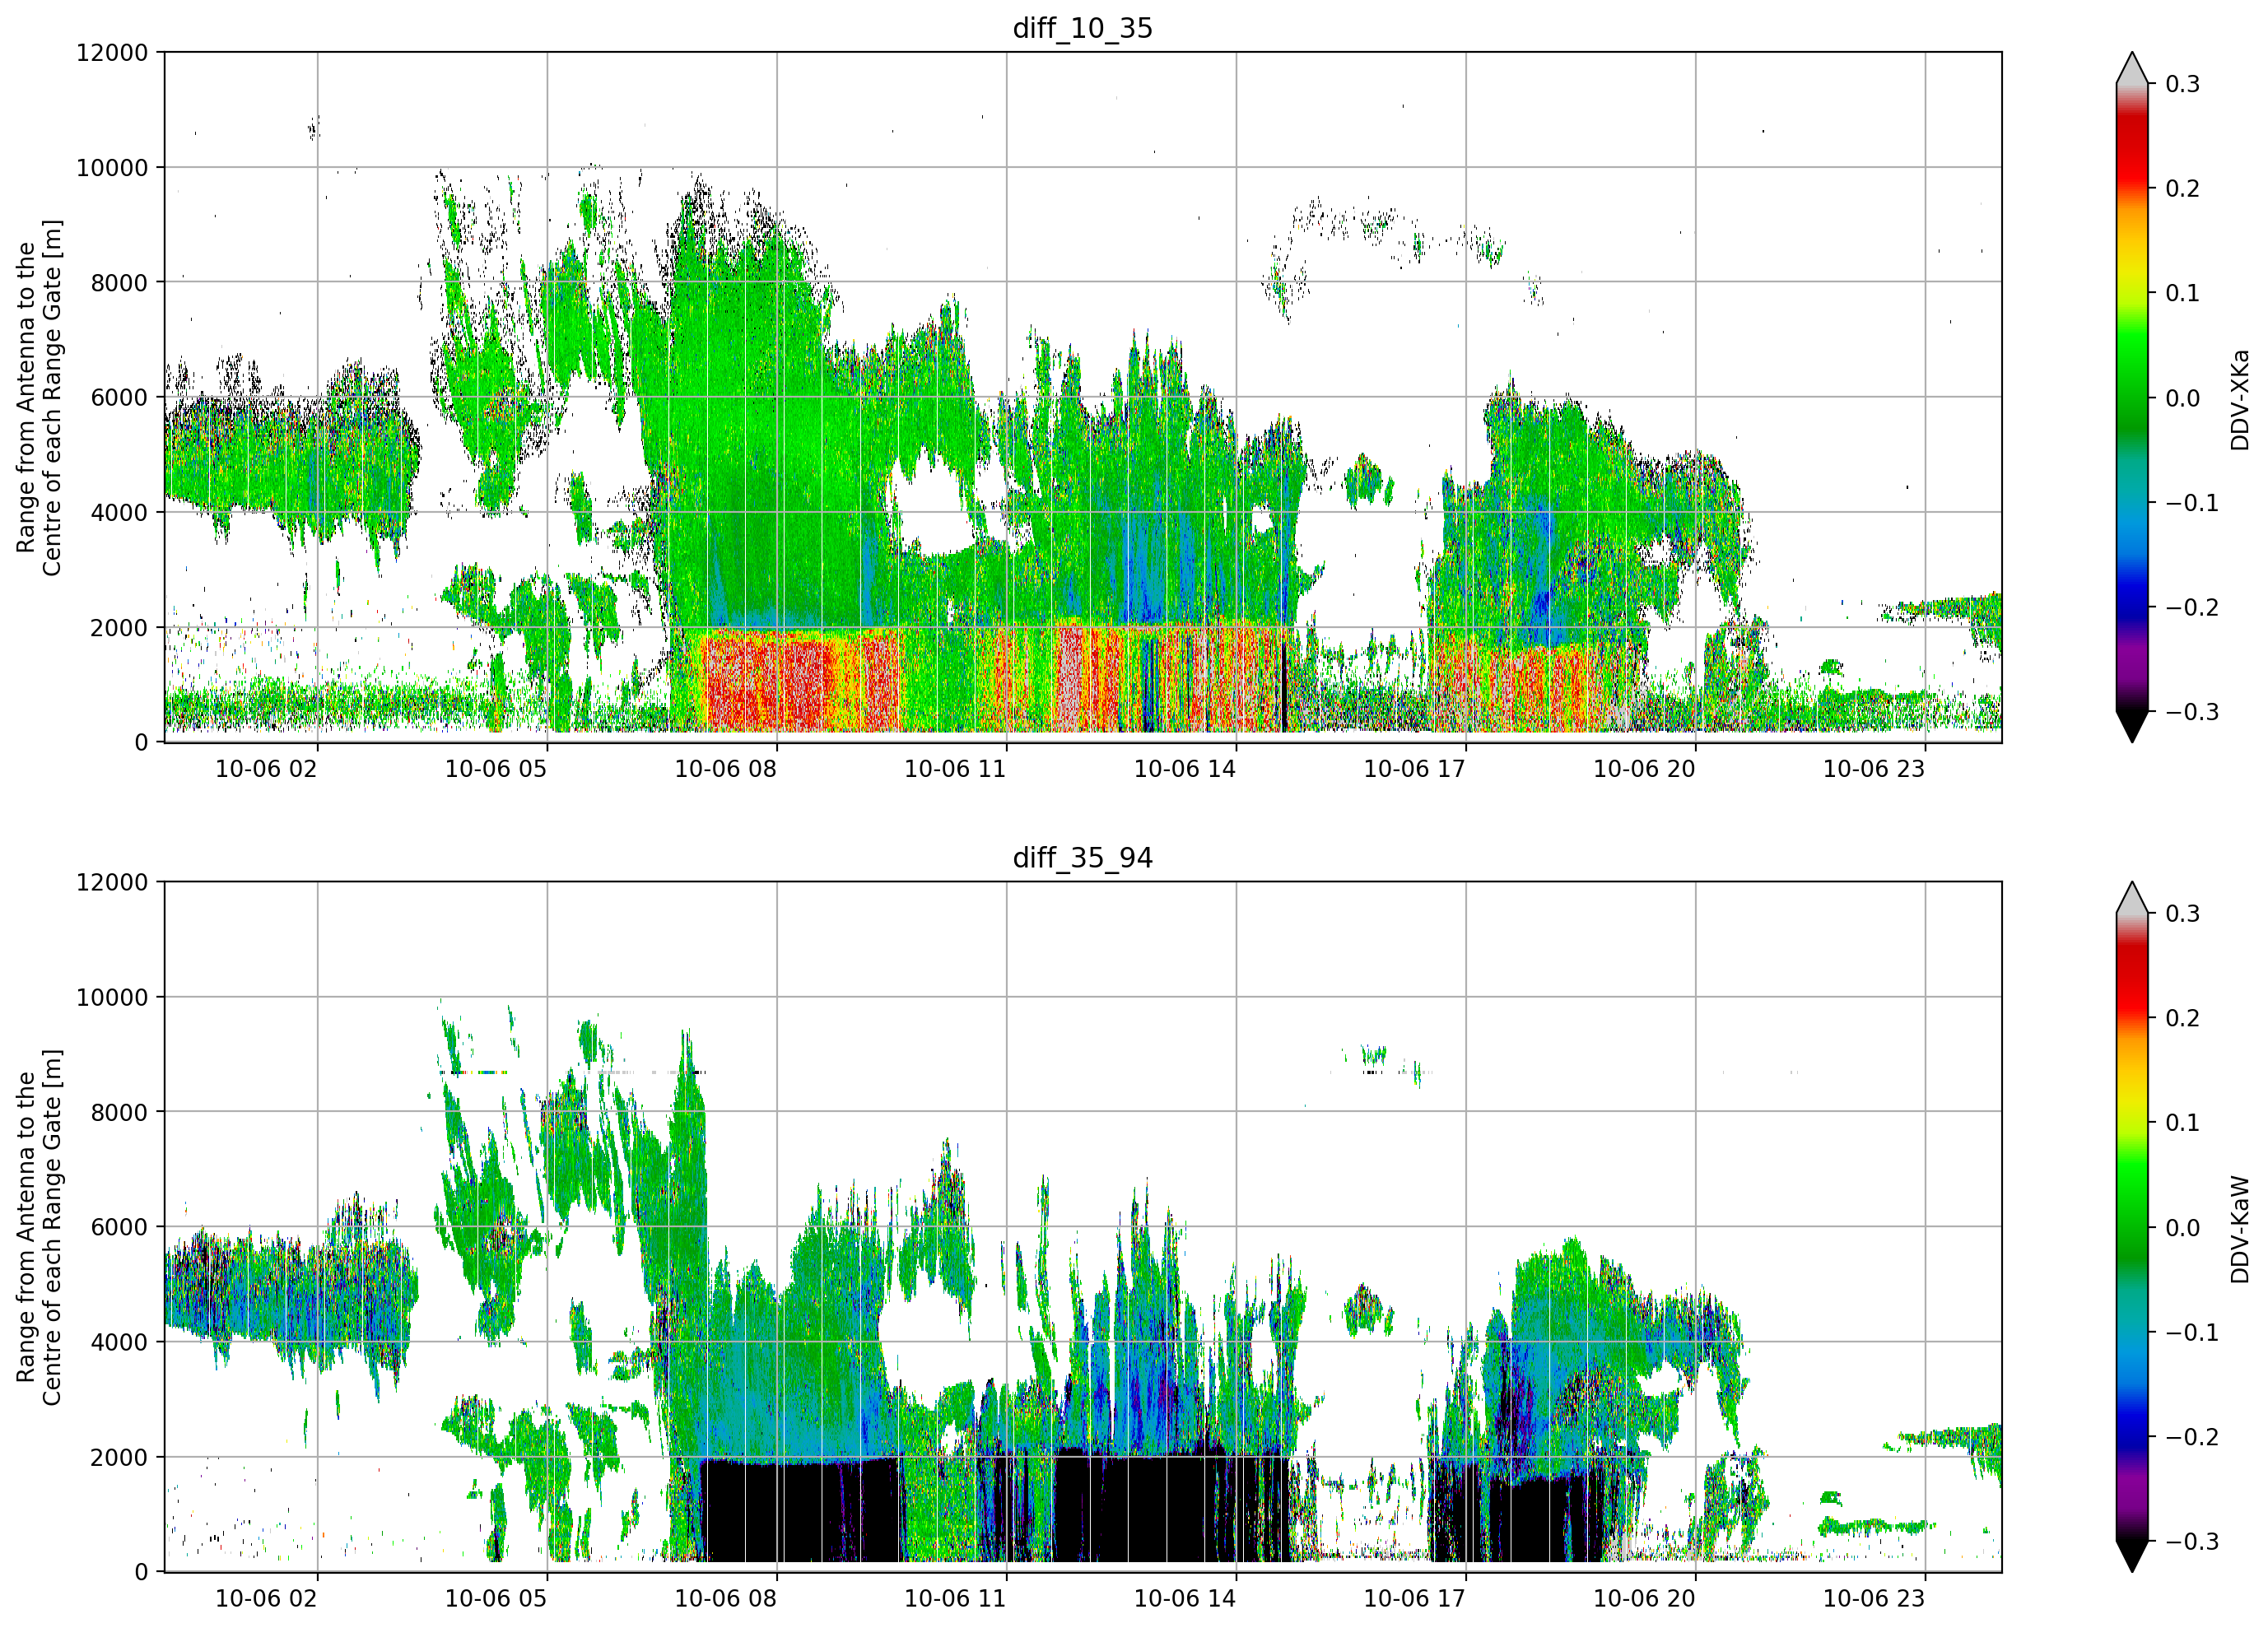
Task: Click the "10-06 05" x-tick under diff_35_94 plot
Action: pyautogui.click(x=496, y=1598)
